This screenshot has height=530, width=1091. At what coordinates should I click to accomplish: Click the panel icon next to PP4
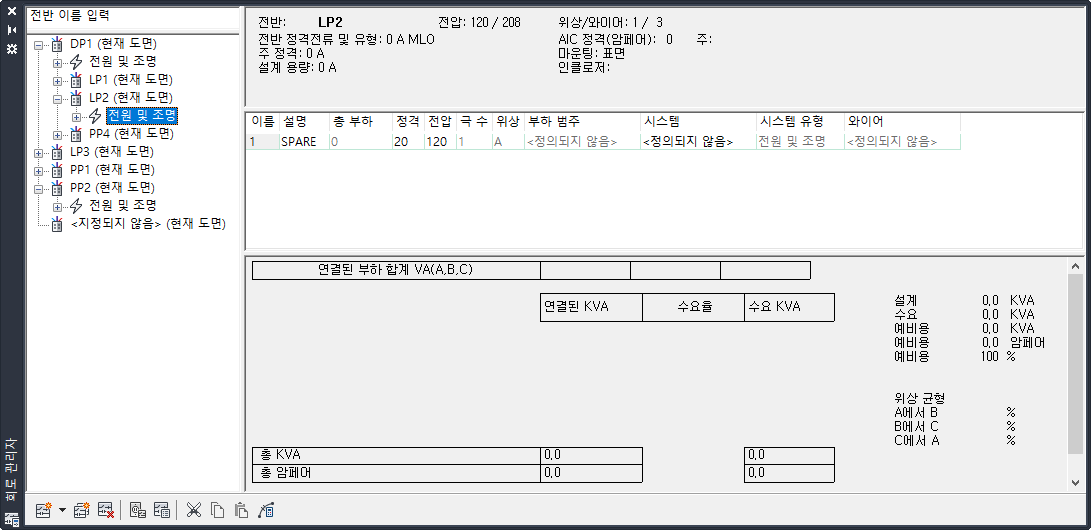pos(76,134)
